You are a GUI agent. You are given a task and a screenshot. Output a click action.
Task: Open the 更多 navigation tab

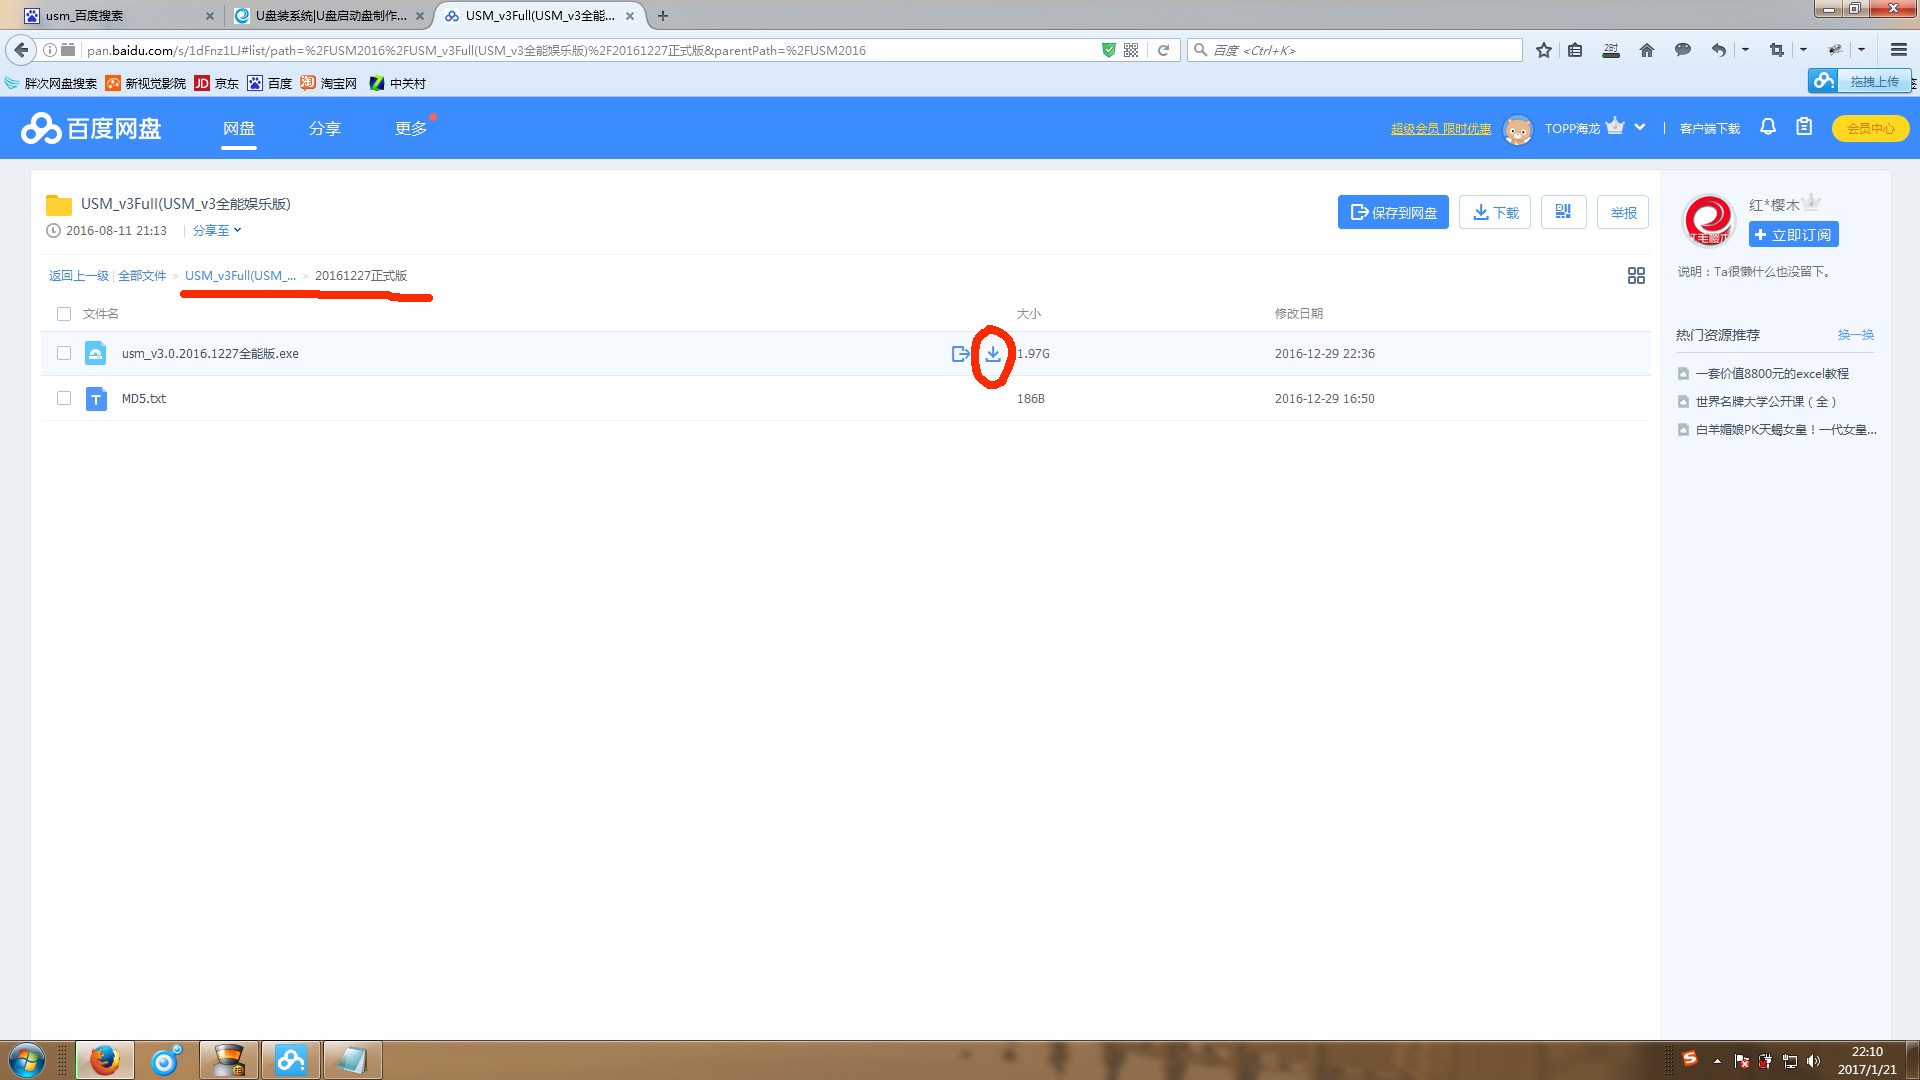(410, 129)
